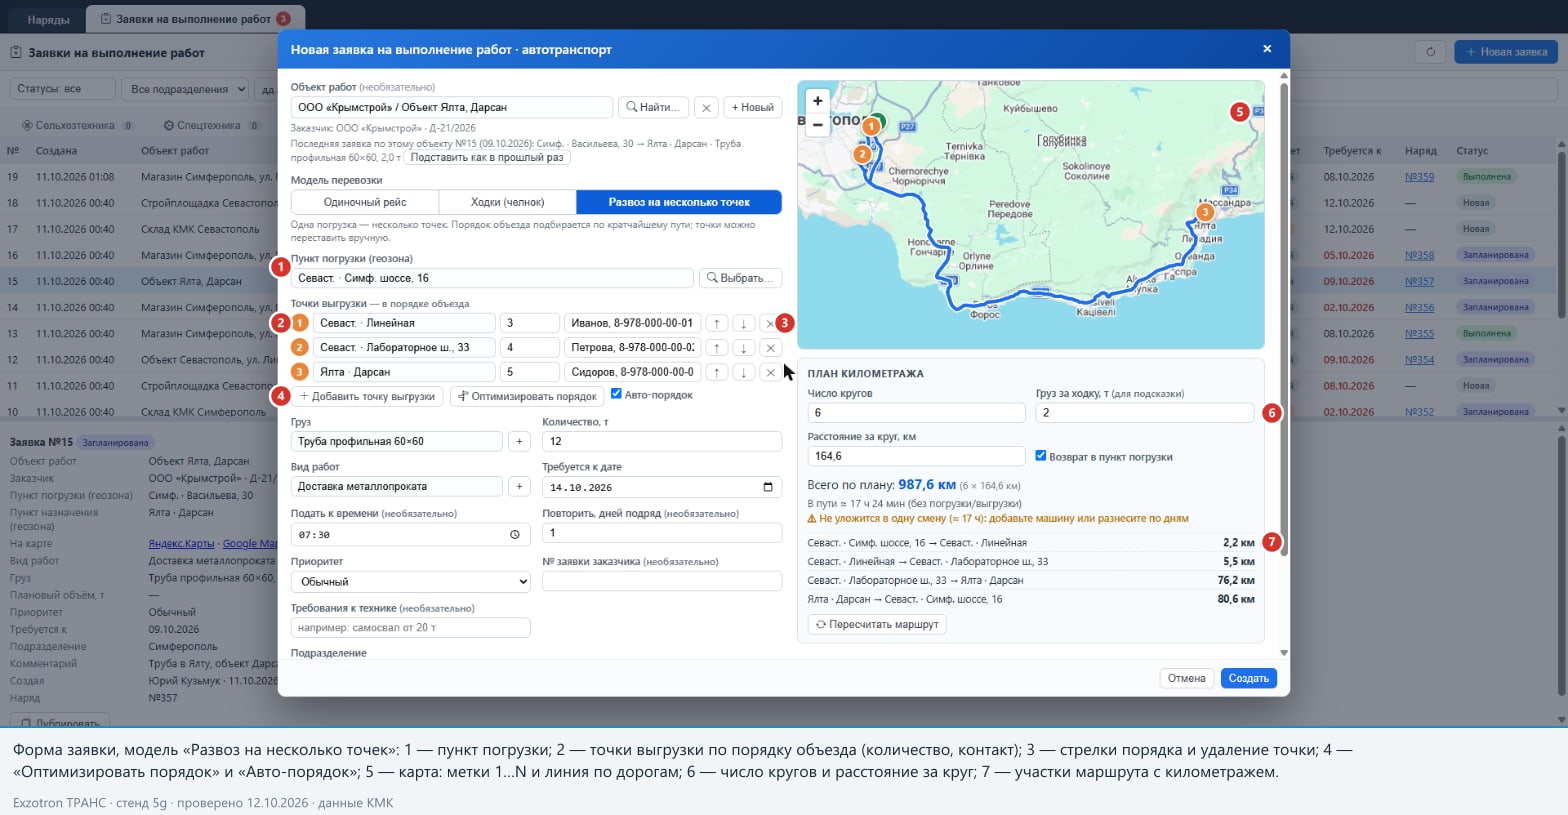Image resolution: width=1568 pixels, height=815 pixels.
Task: Click the Число кругов input field
Action: [x=917, y=413]
